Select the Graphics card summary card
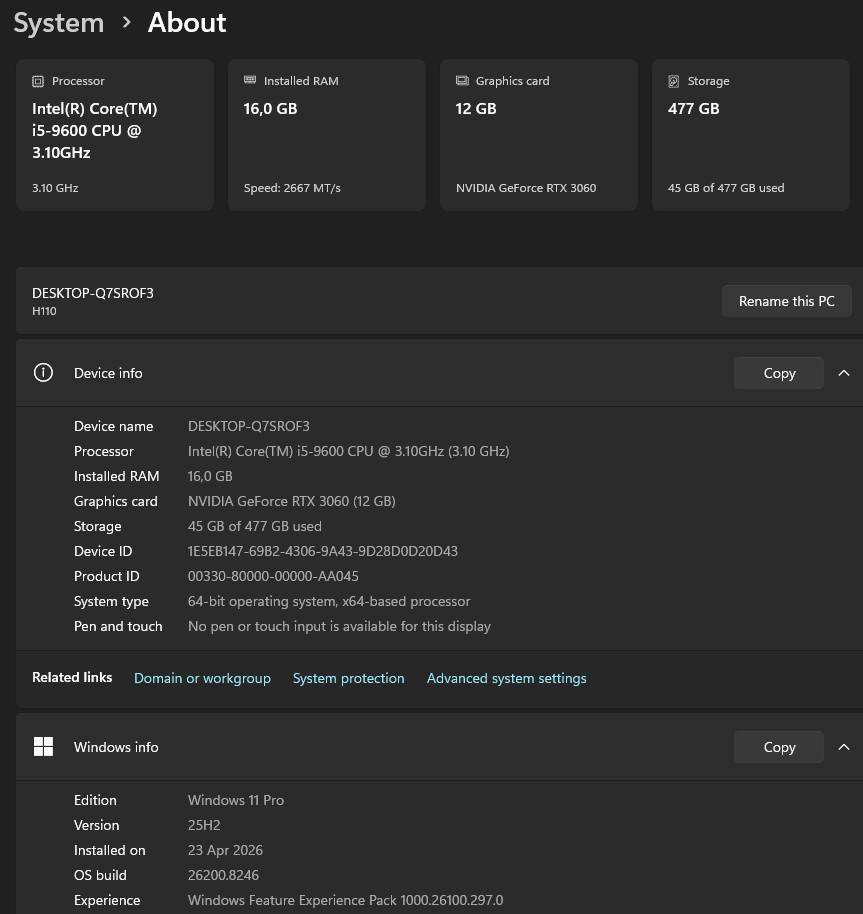Image resolution: width=863 pixels, height=914 pixels. click(x=539, y=135)
